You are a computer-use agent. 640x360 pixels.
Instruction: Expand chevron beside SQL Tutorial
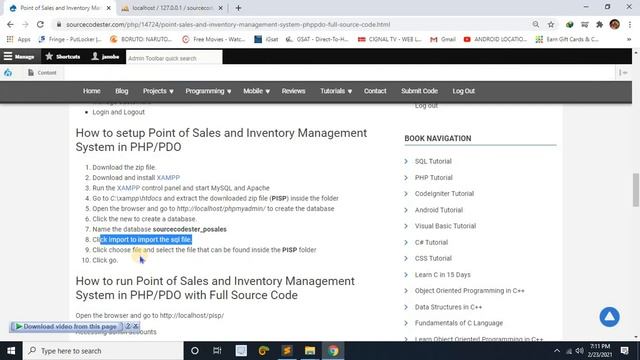(406, 161)
